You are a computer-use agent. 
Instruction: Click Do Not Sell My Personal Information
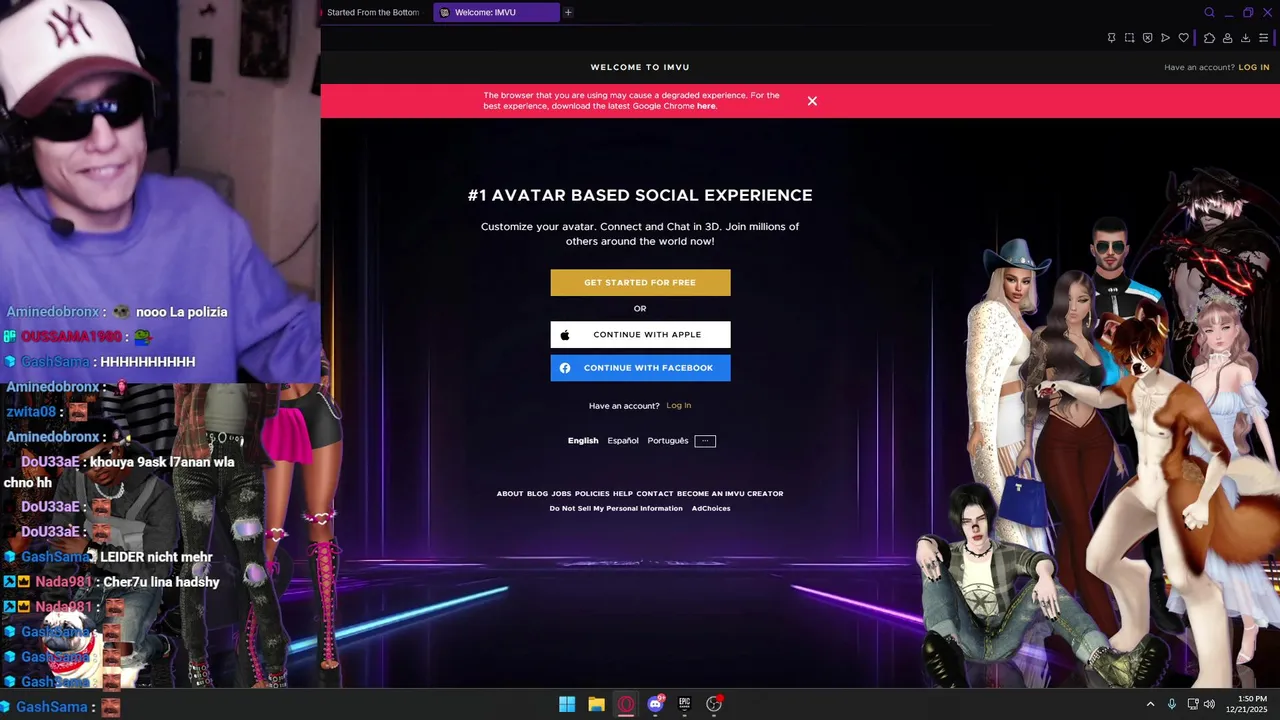point(616,509)
